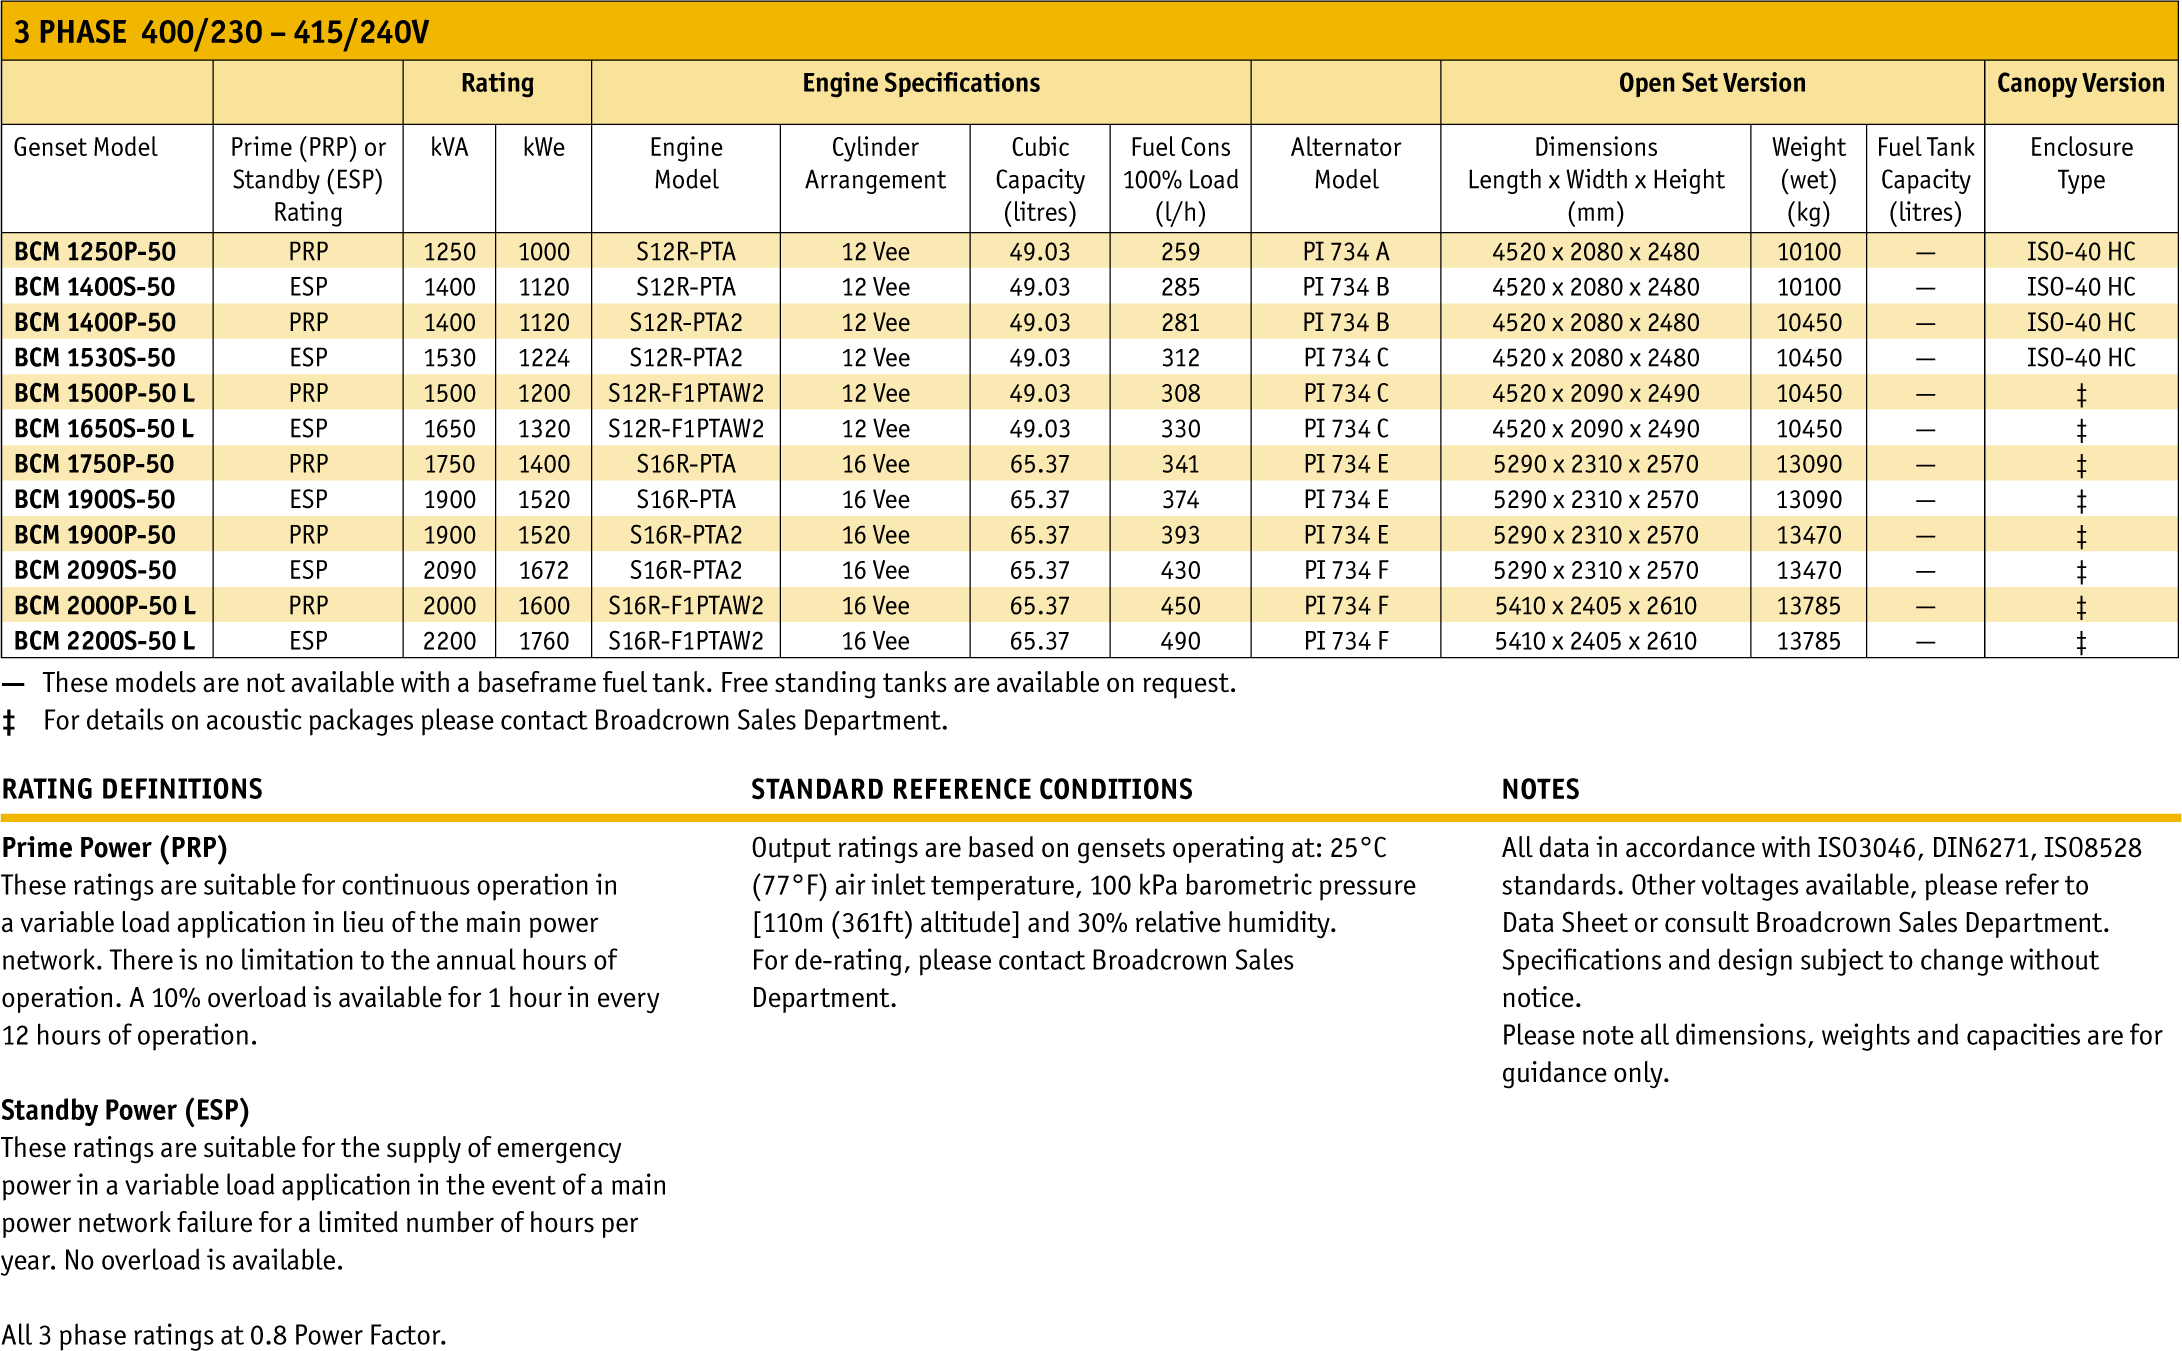This screenshot has width=2182, height=1351.
Task: Click S12R-F1PTAW2 engine in BCM 1500P-50 L row
Action: pos(685,394)
